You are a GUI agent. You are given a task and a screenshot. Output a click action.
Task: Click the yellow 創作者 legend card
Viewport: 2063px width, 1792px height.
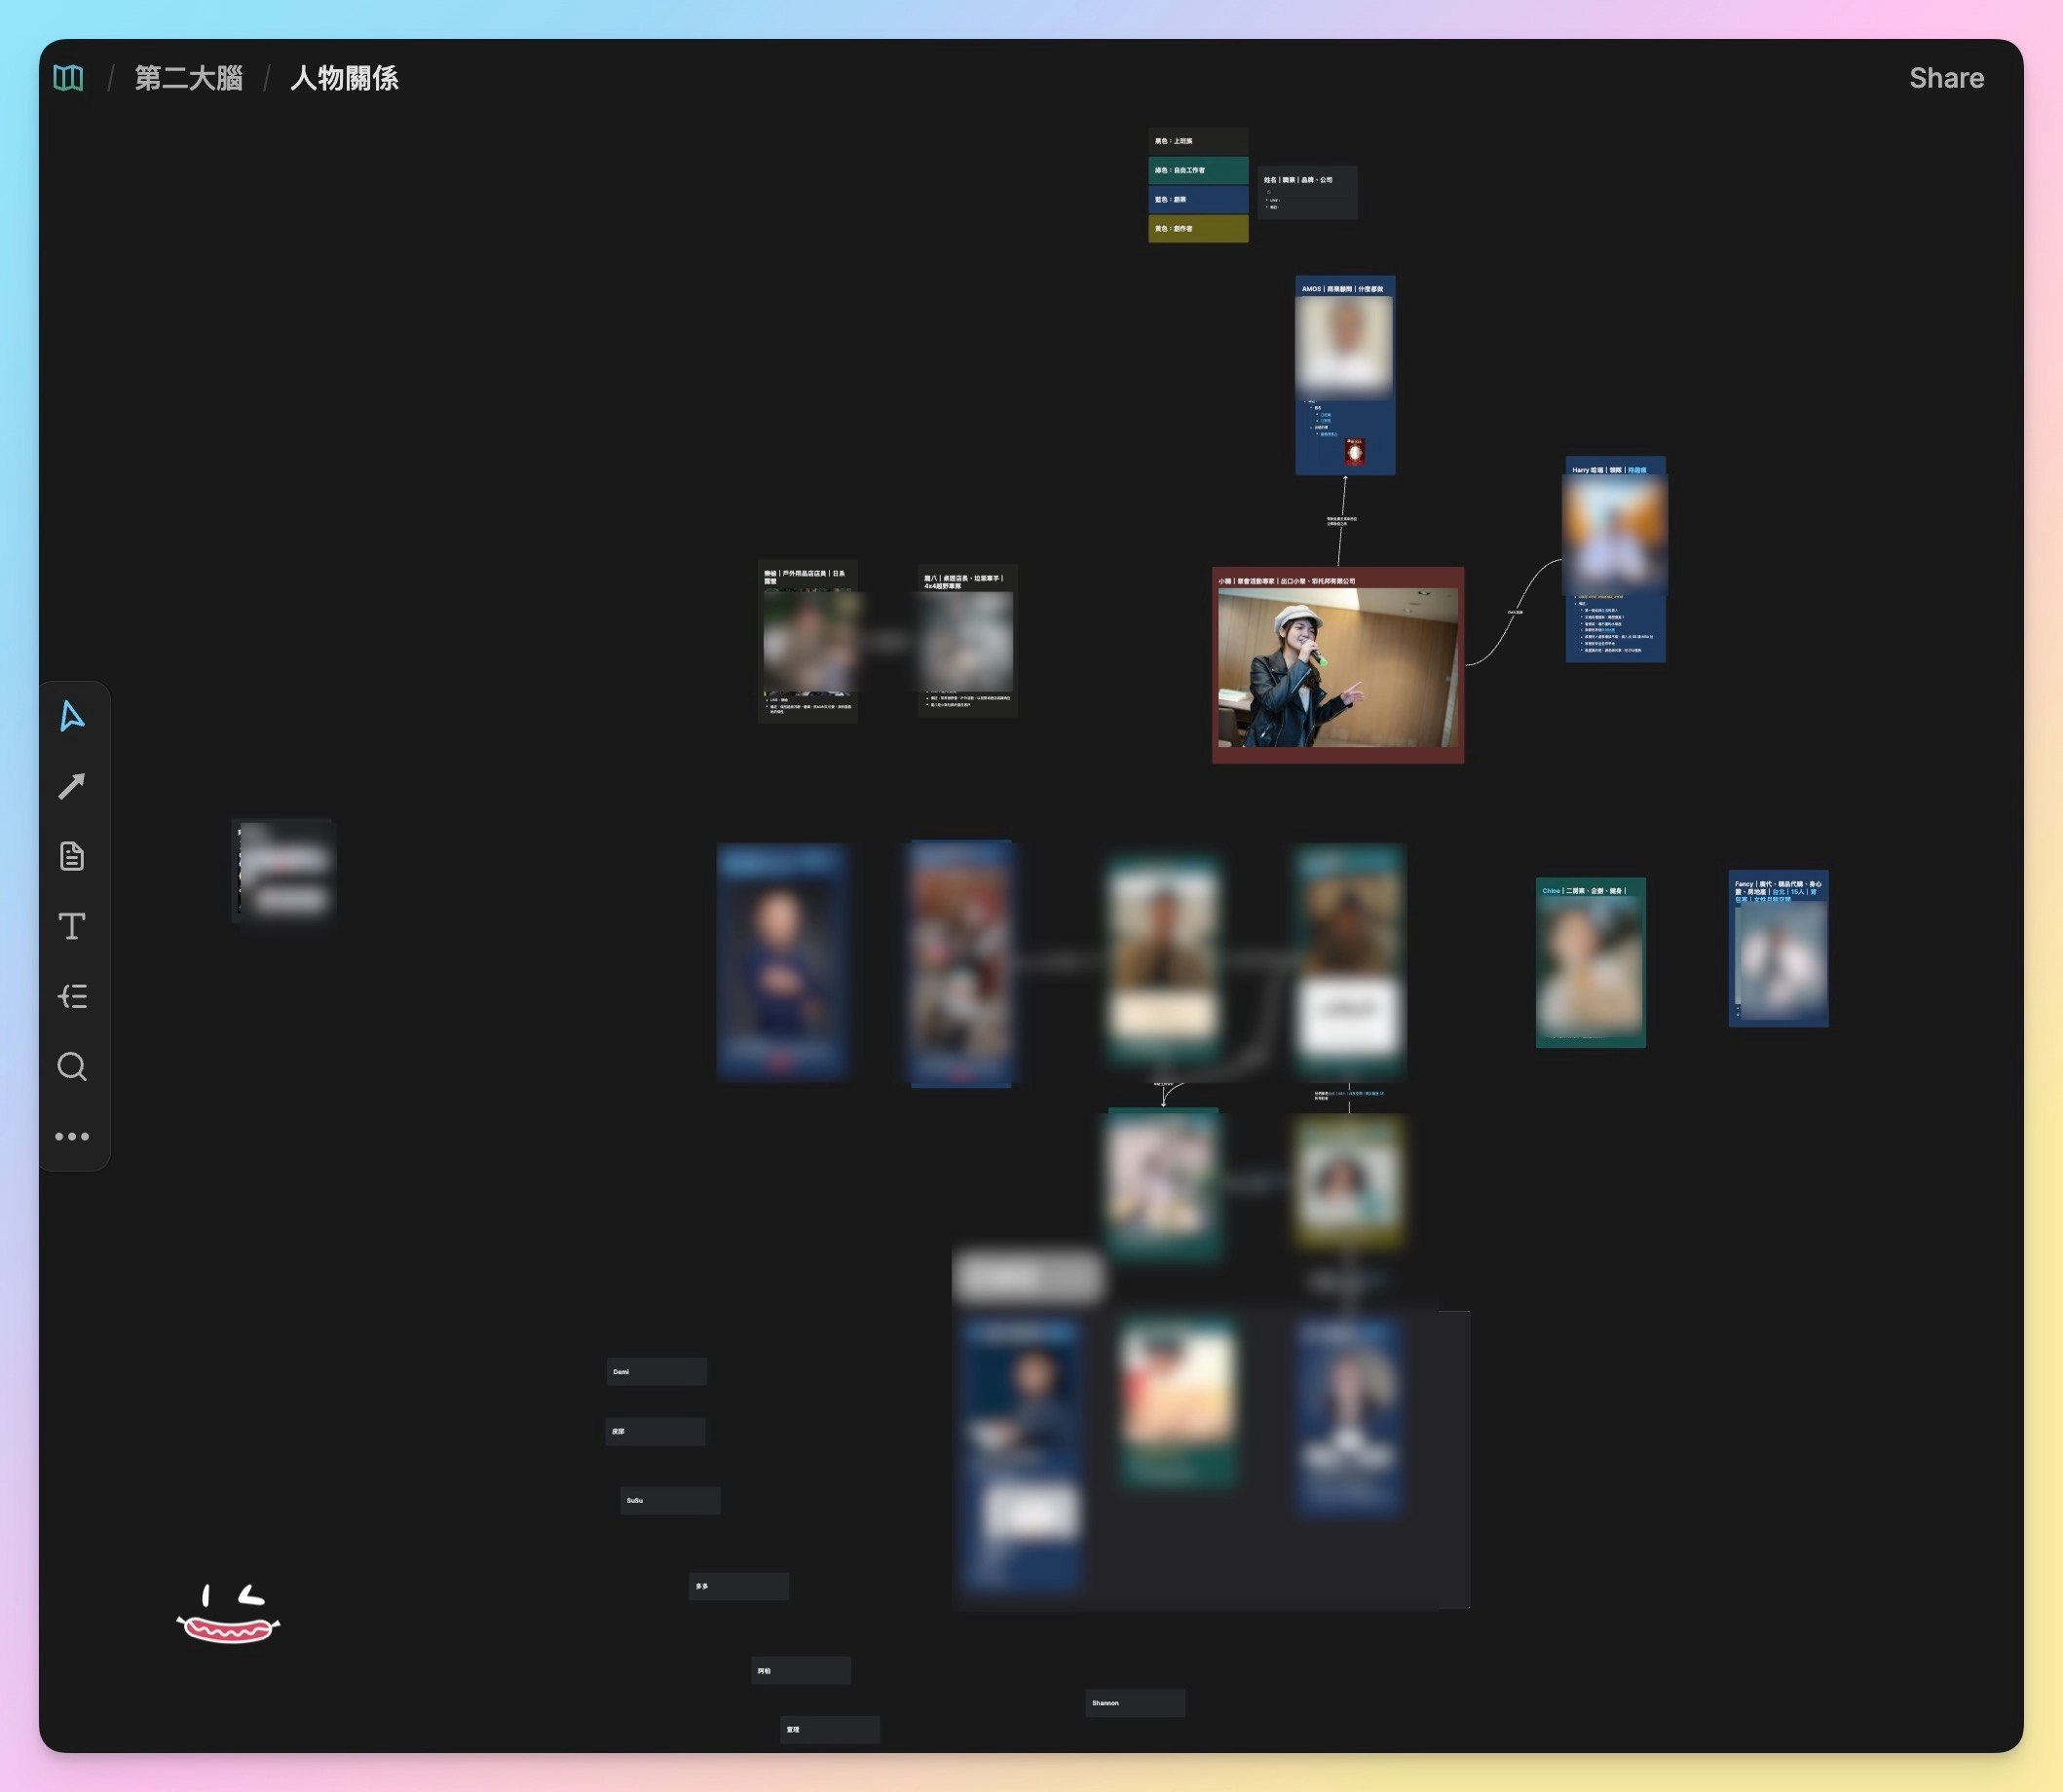1198,229
